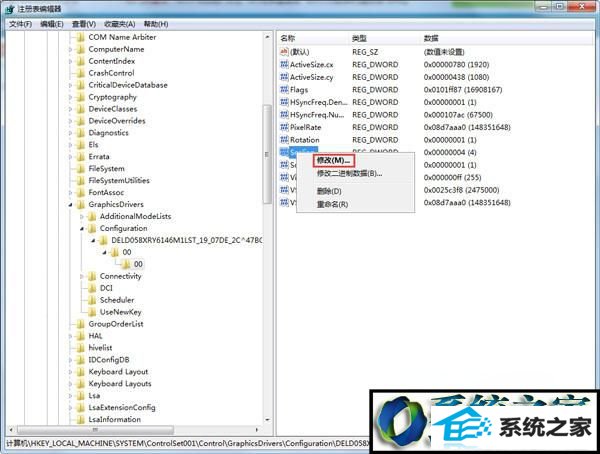Click the DELD058XRY6146M1LST folder icon
This screenshot has width=600, height=454.
click(103, 240)
